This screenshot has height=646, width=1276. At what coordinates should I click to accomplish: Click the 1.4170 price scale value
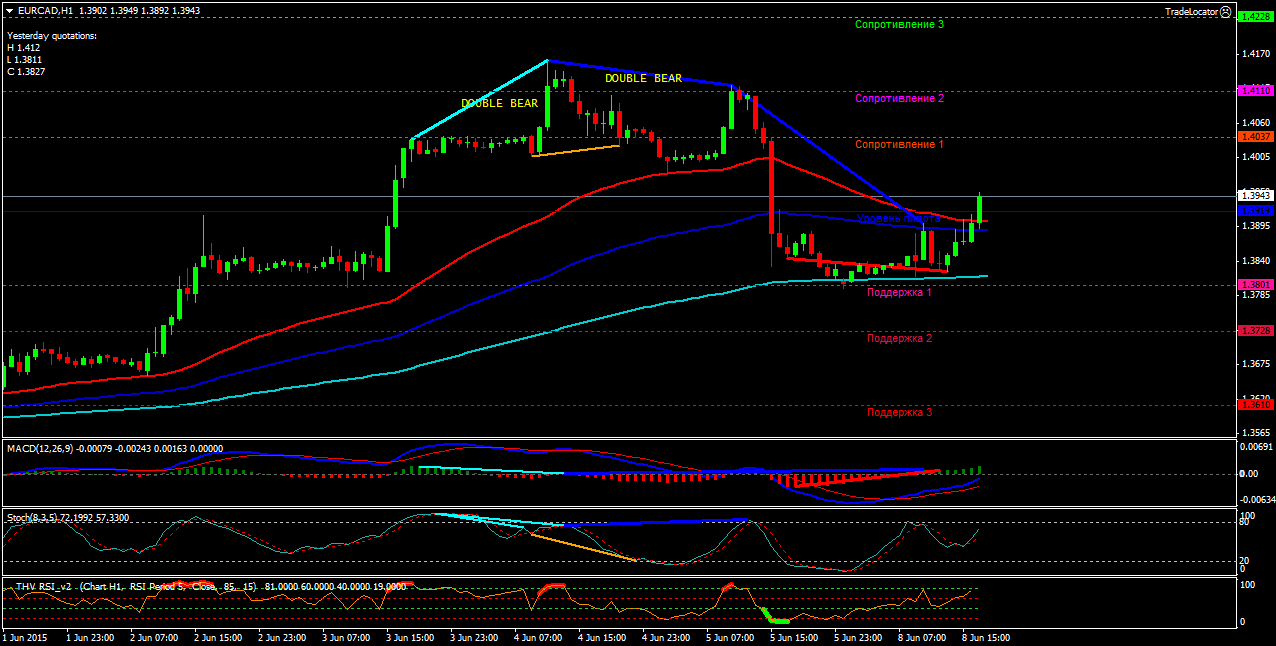pos(1255,53)
